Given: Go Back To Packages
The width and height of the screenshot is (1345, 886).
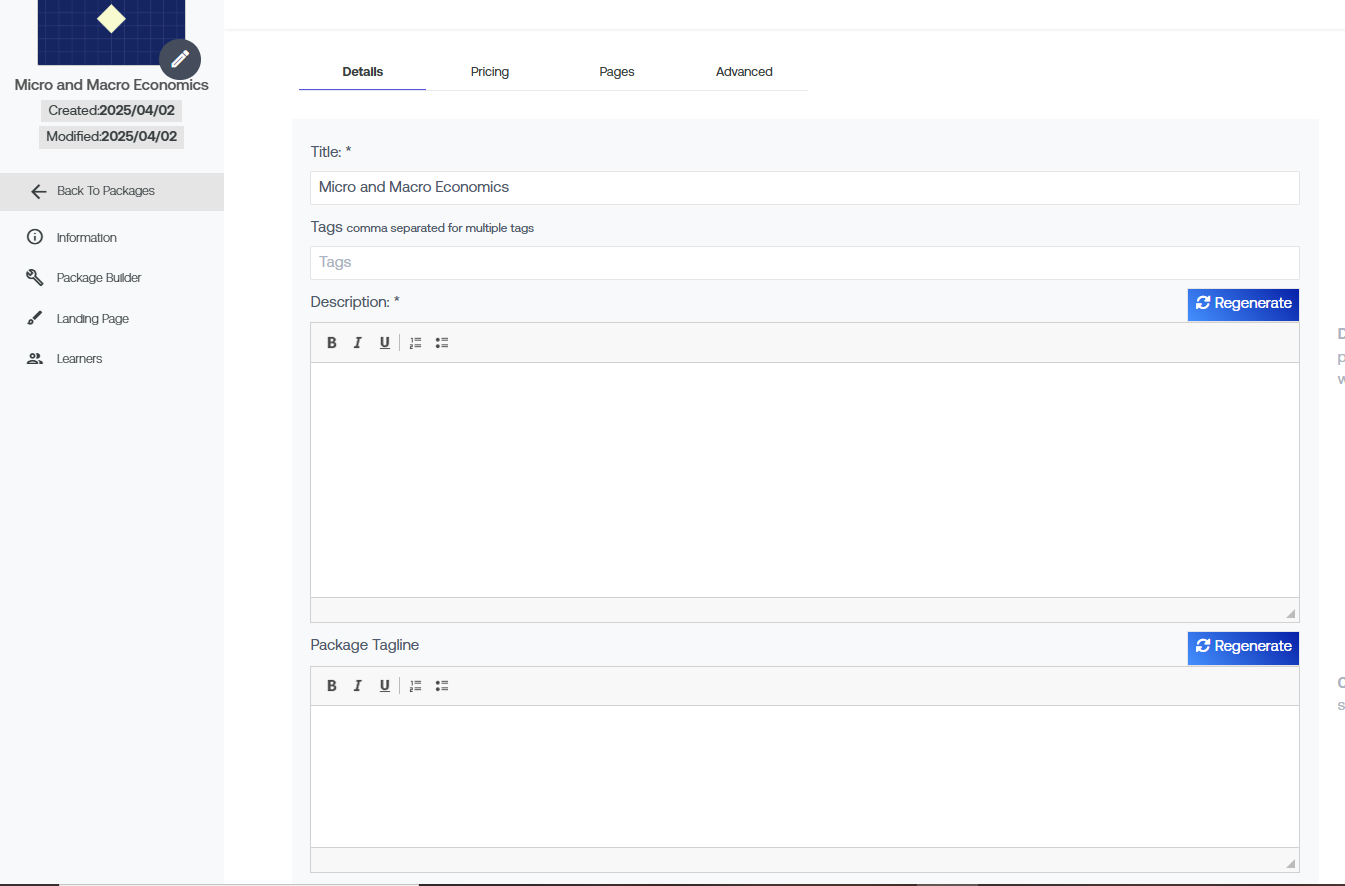Looking at the screenshot, I should tap(105, 191).
